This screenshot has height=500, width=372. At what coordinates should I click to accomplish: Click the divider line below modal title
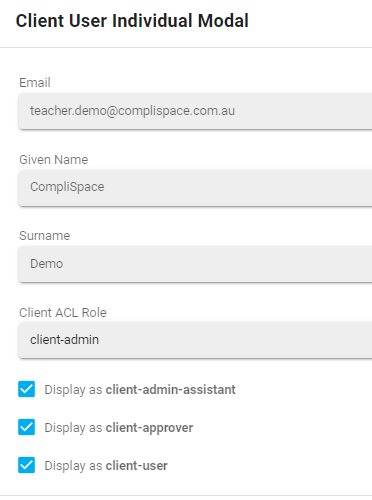[186, 47]
